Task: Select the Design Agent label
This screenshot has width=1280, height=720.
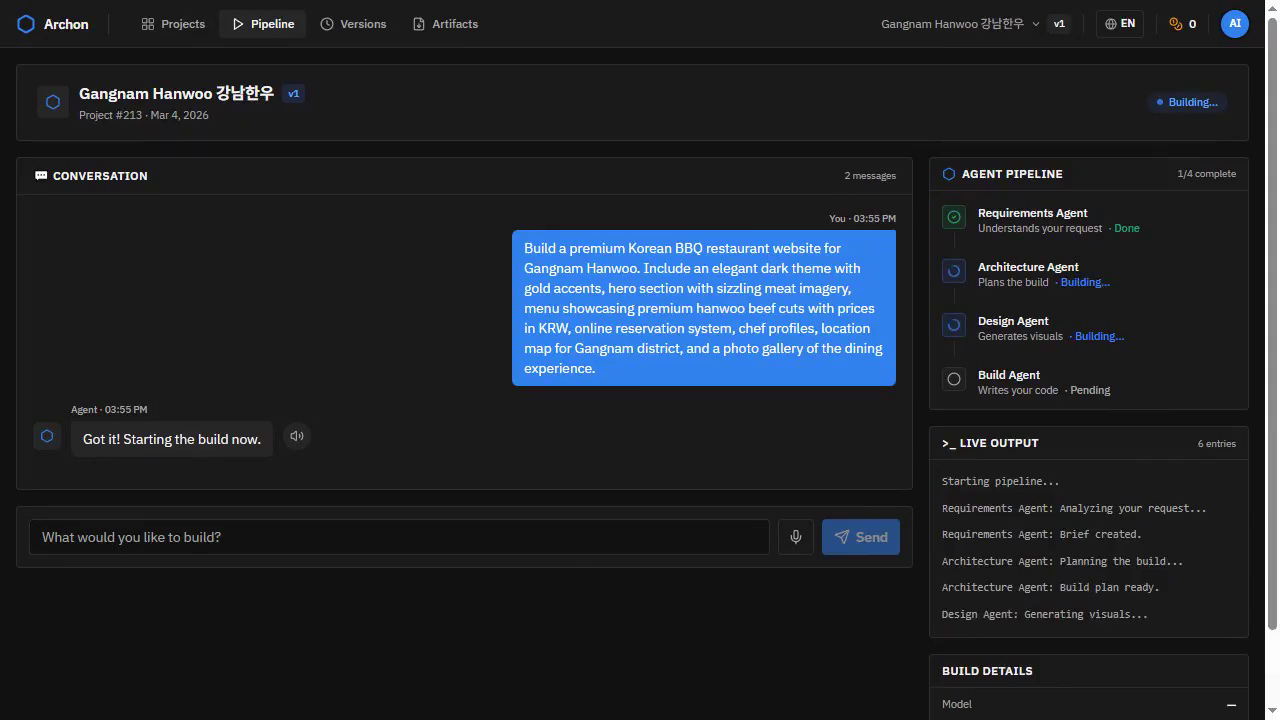Action: 1013,321
